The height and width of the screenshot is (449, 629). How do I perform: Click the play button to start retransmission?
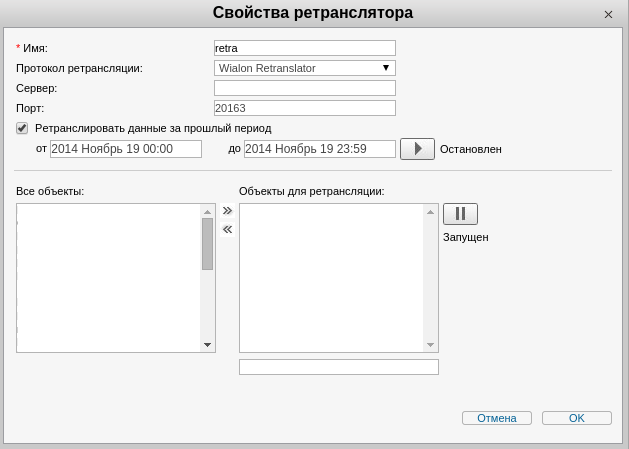click(x=417, y=149)
